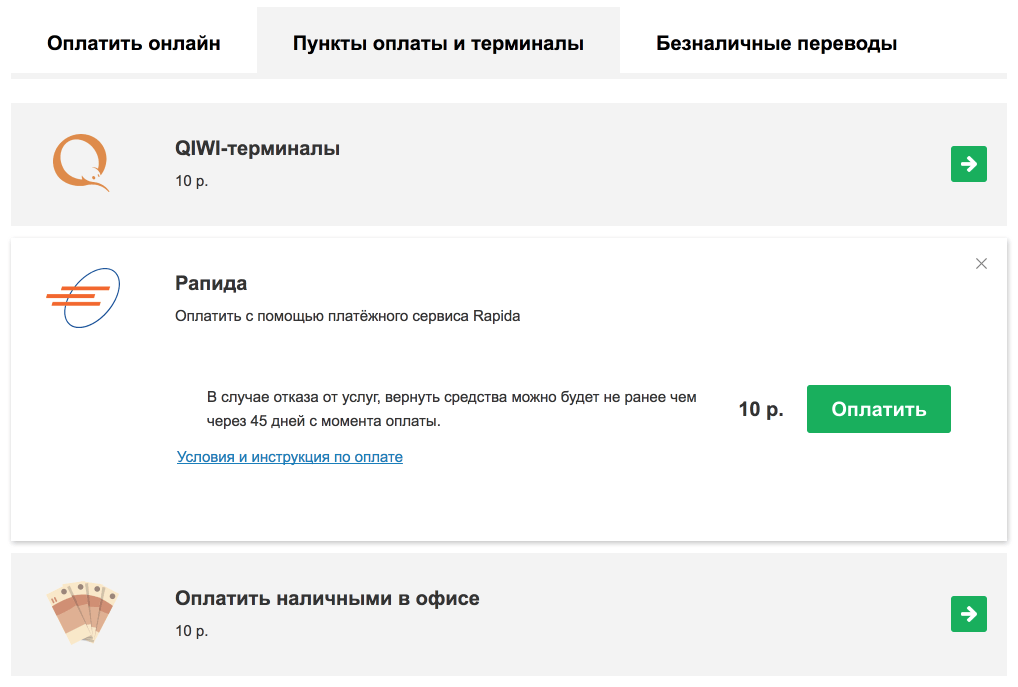Click Оплатить наличными в офисе heading
The width and height of the screenshot is (1018, 687).
[x=327, y=598]
